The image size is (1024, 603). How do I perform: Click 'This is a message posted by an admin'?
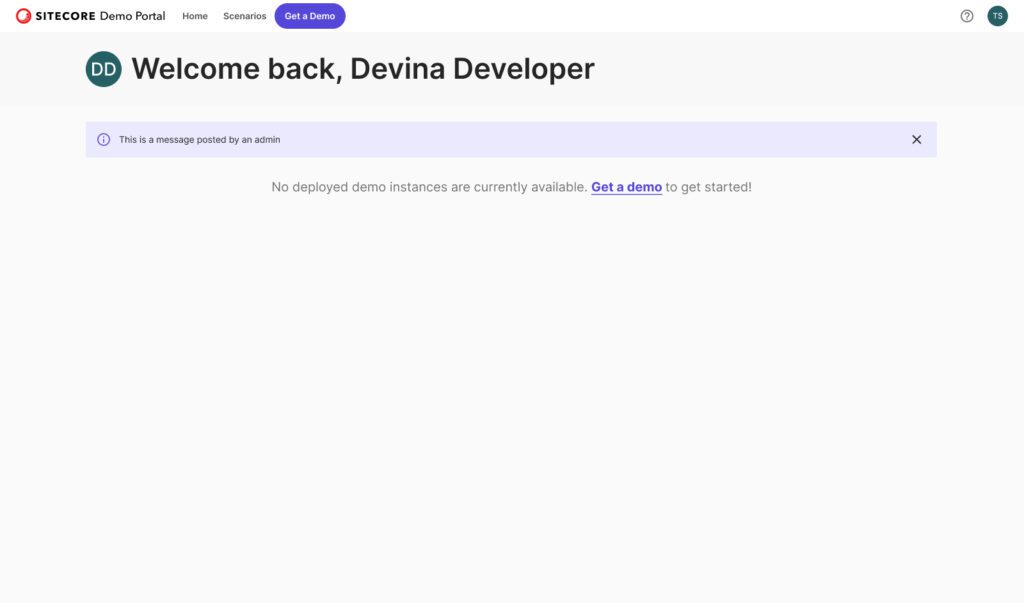[x=199, y=139]
